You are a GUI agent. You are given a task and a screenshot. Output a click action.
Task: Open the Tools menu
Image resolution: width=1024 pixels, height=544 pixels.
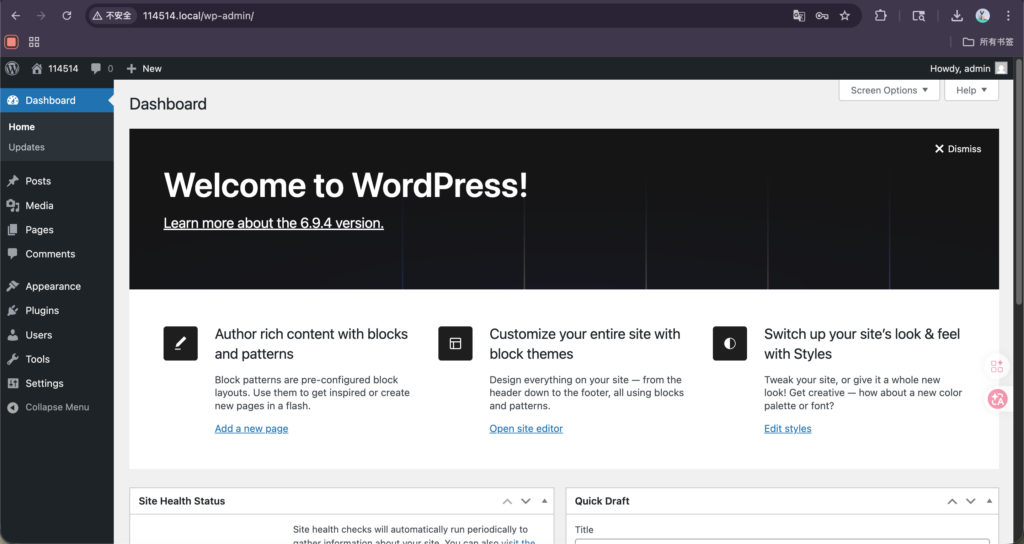click(57, 359)
